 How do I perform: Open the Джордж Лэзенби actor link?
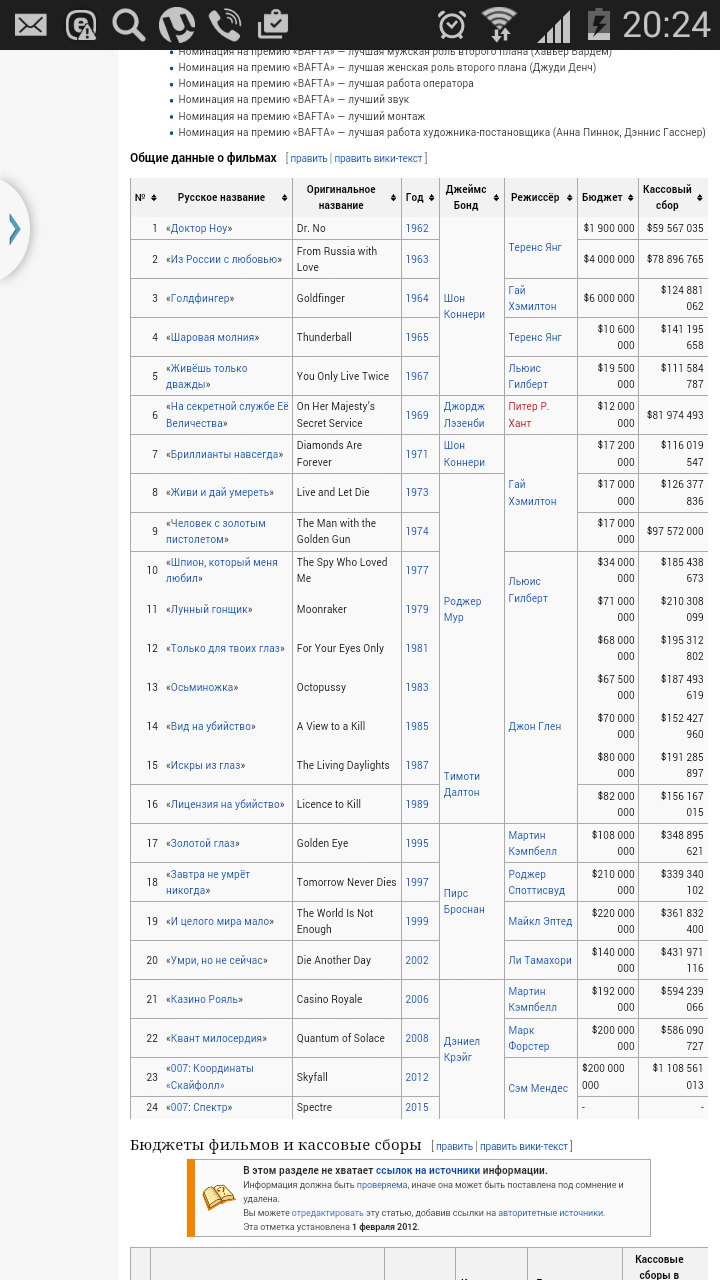[464, 416]
